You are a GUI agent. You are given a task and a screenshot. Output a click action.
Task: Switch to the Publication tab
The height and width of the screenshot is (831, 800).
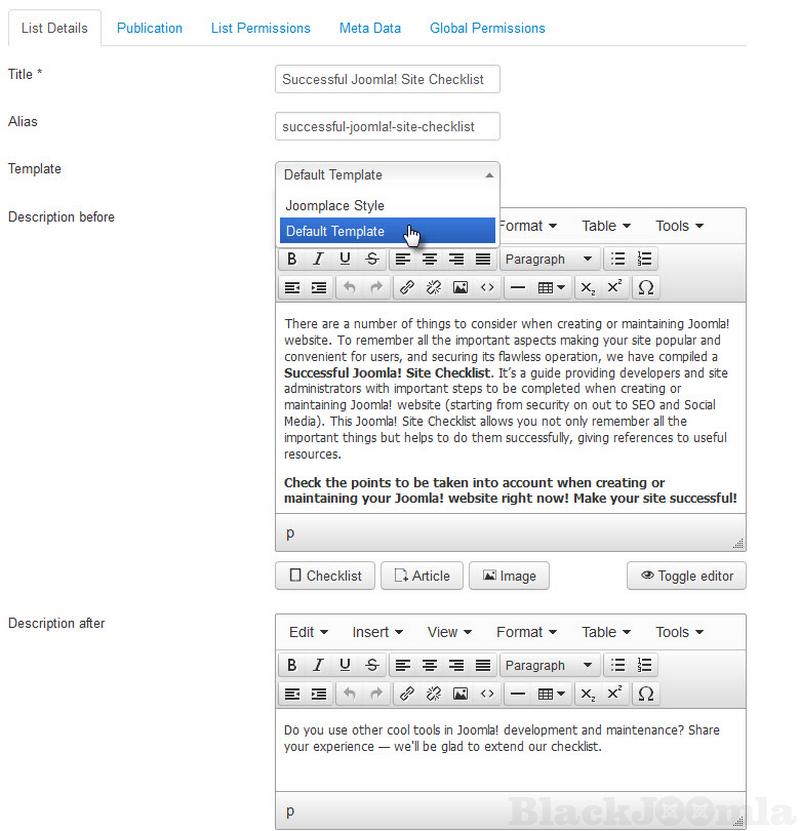coord(150,28)
